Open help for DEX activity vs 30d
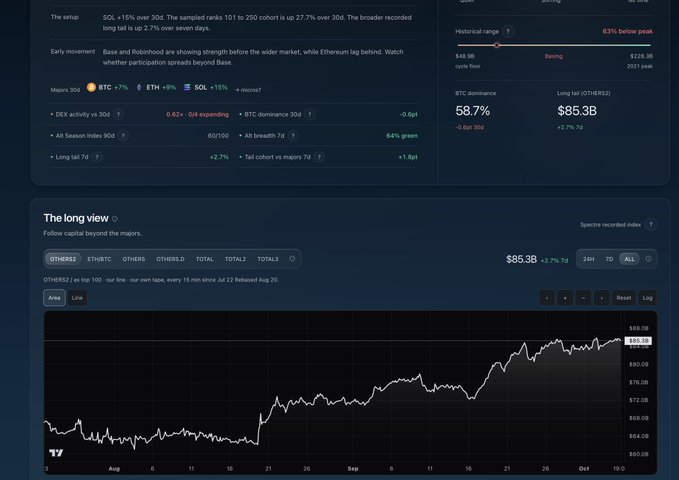This screenshot has height=480, width=679. 118,114
